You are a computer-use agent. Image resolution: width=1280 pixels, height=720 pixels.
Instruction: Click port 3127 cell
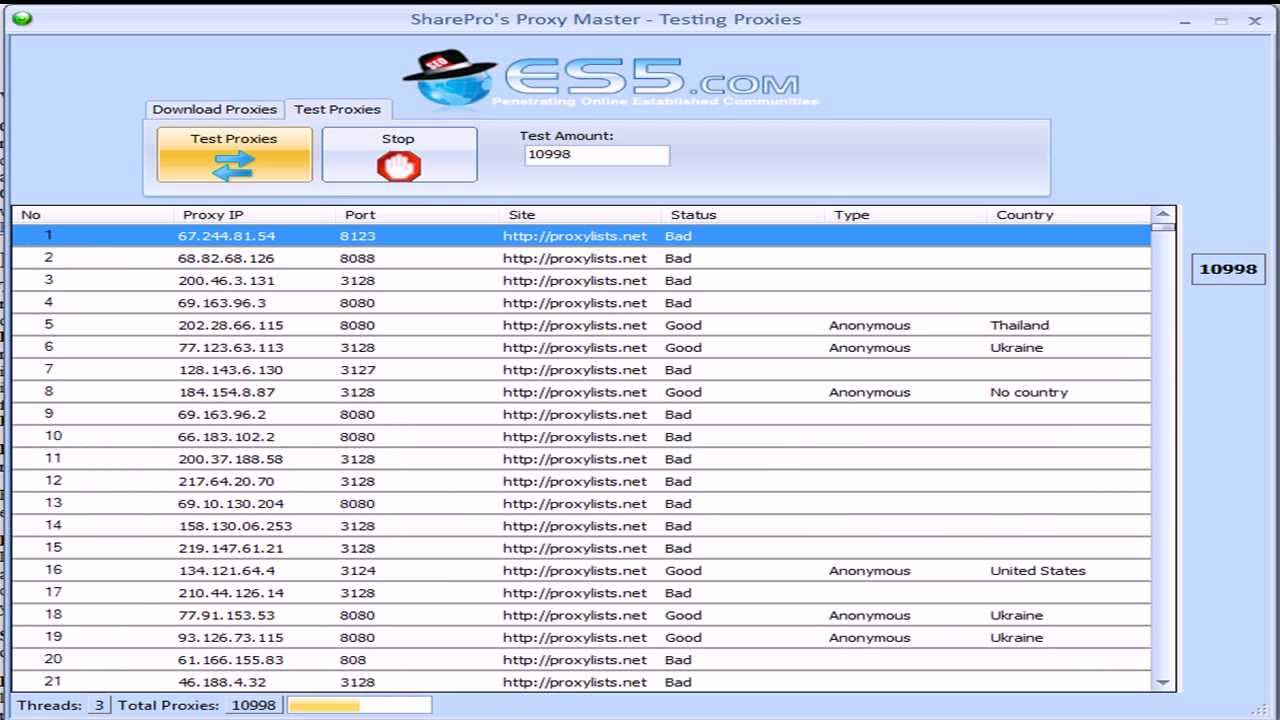tap(357, 370)
